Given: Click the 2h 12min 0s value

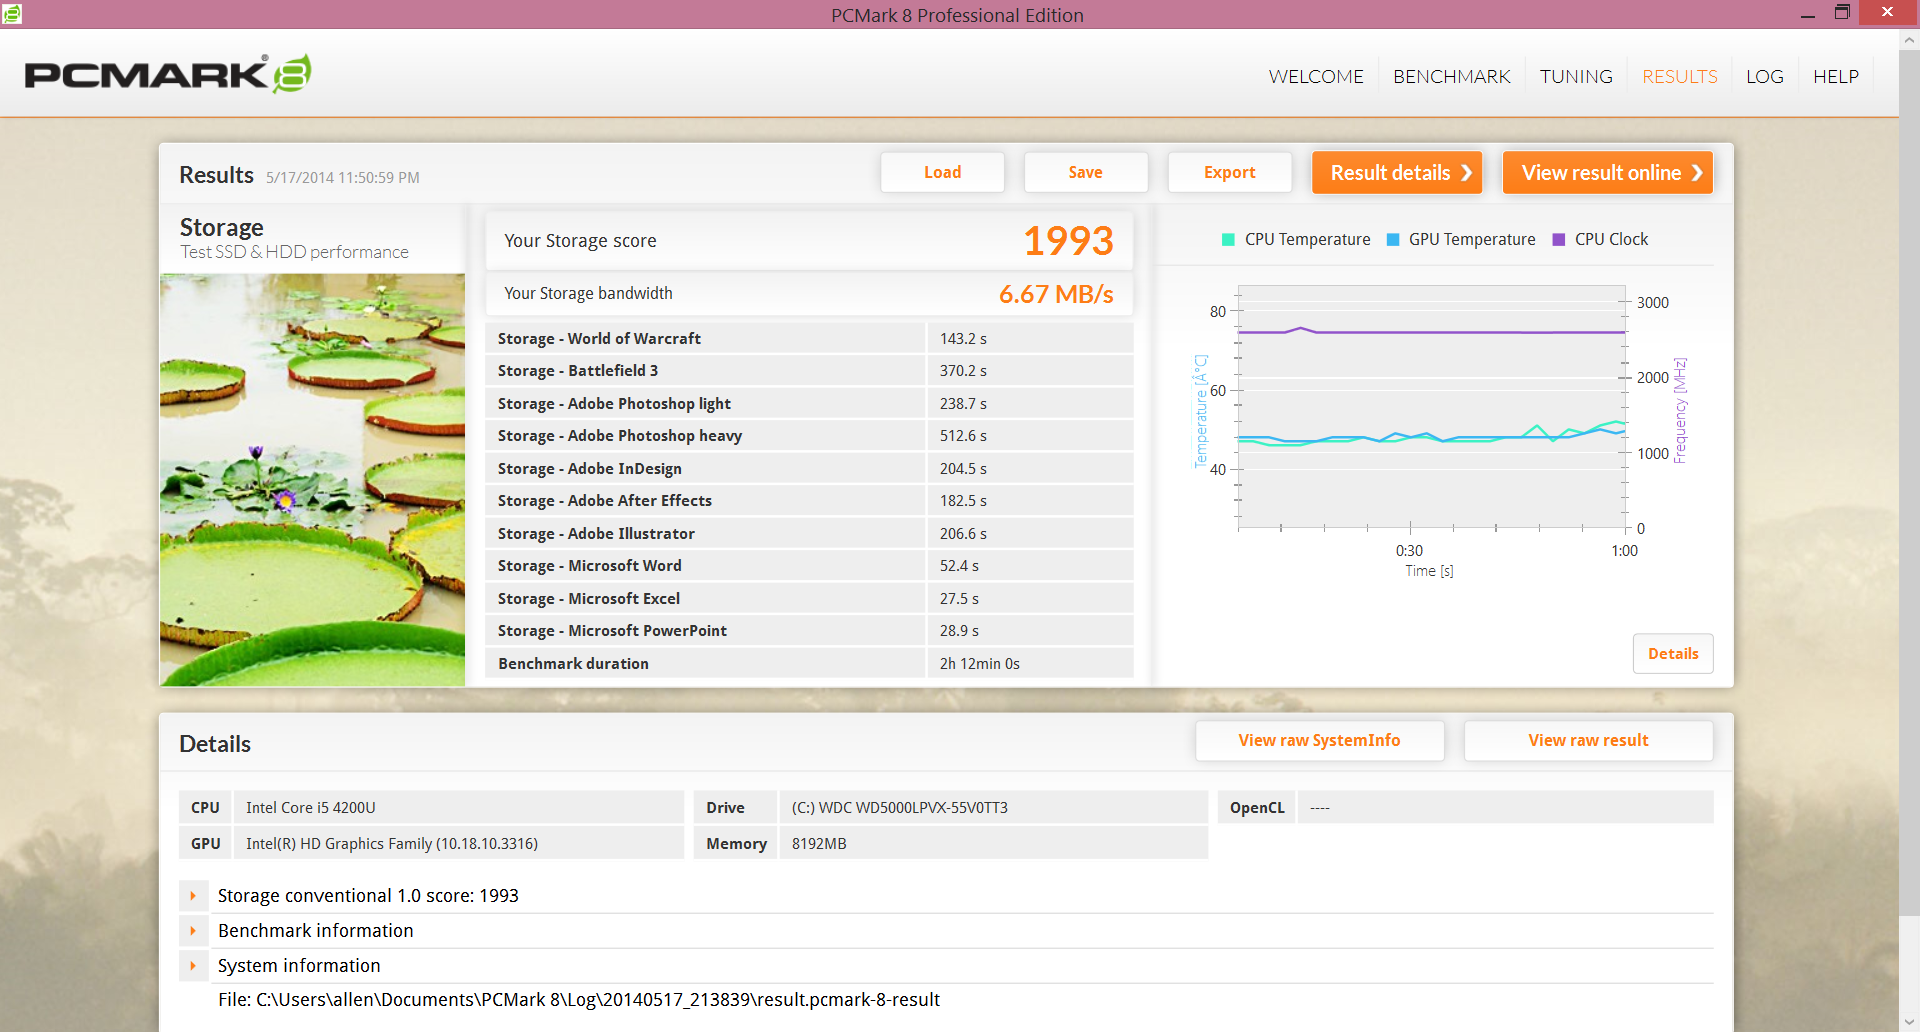Looking at the screenshot, I should [x=979, y=663].
